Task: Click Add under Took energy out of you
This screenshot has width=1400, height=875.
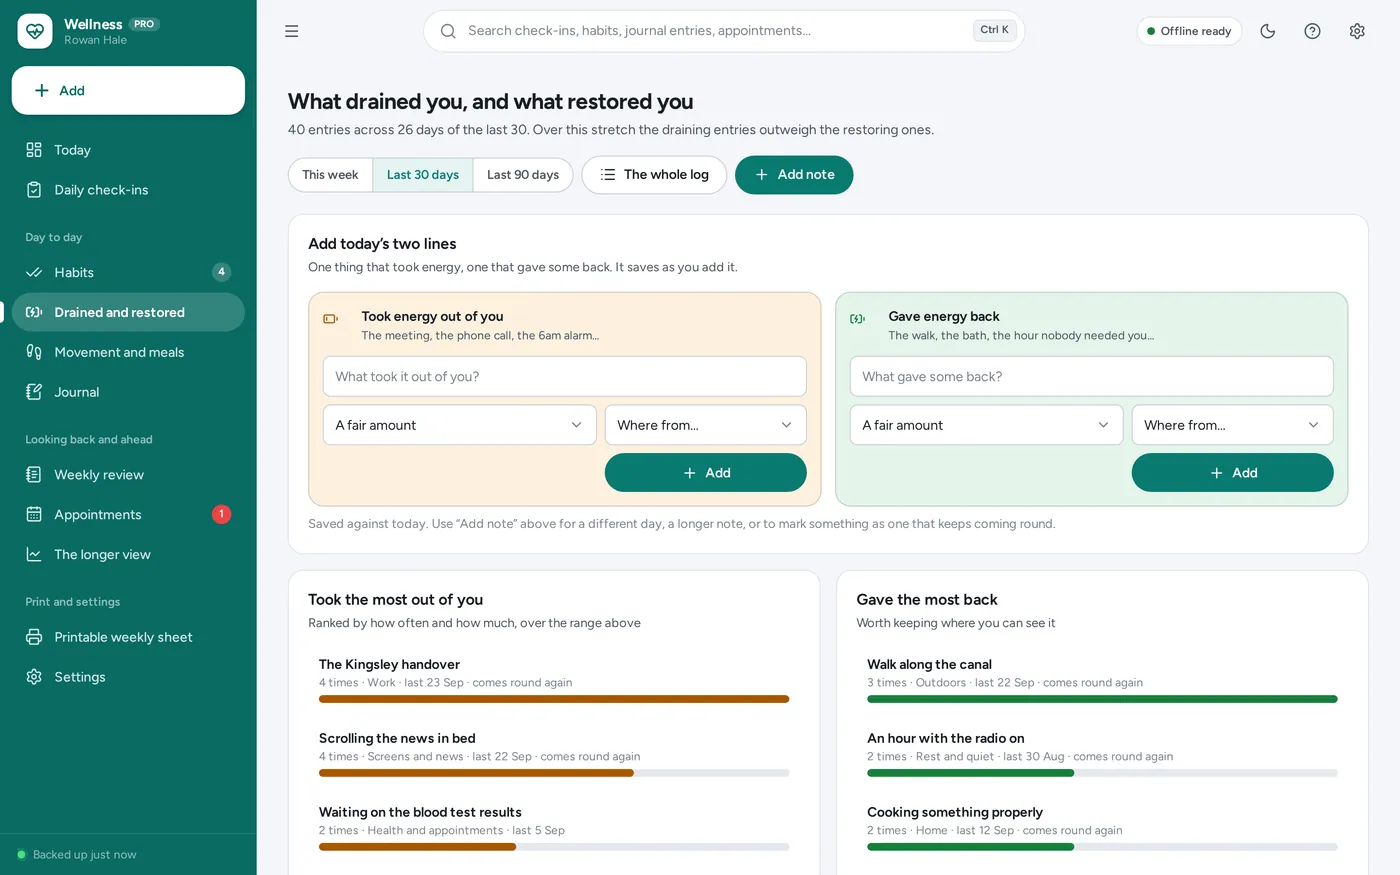Action: pos(706,473)
